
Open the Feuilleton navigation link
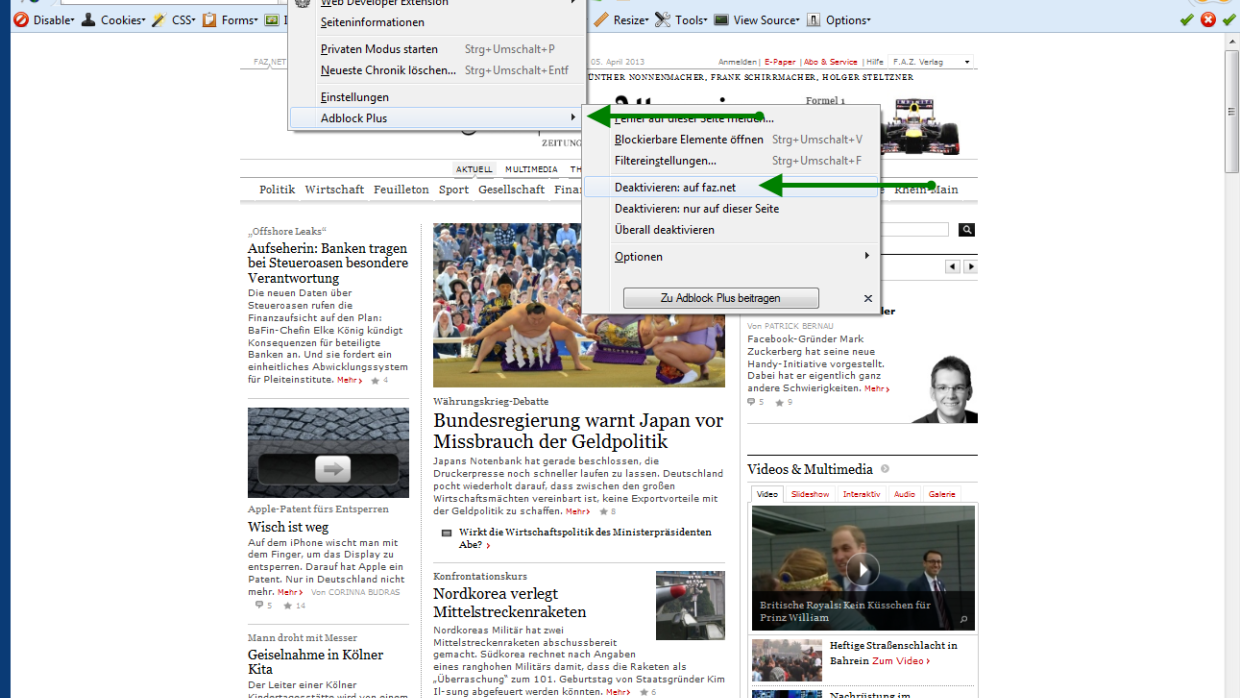click(401, 190)
